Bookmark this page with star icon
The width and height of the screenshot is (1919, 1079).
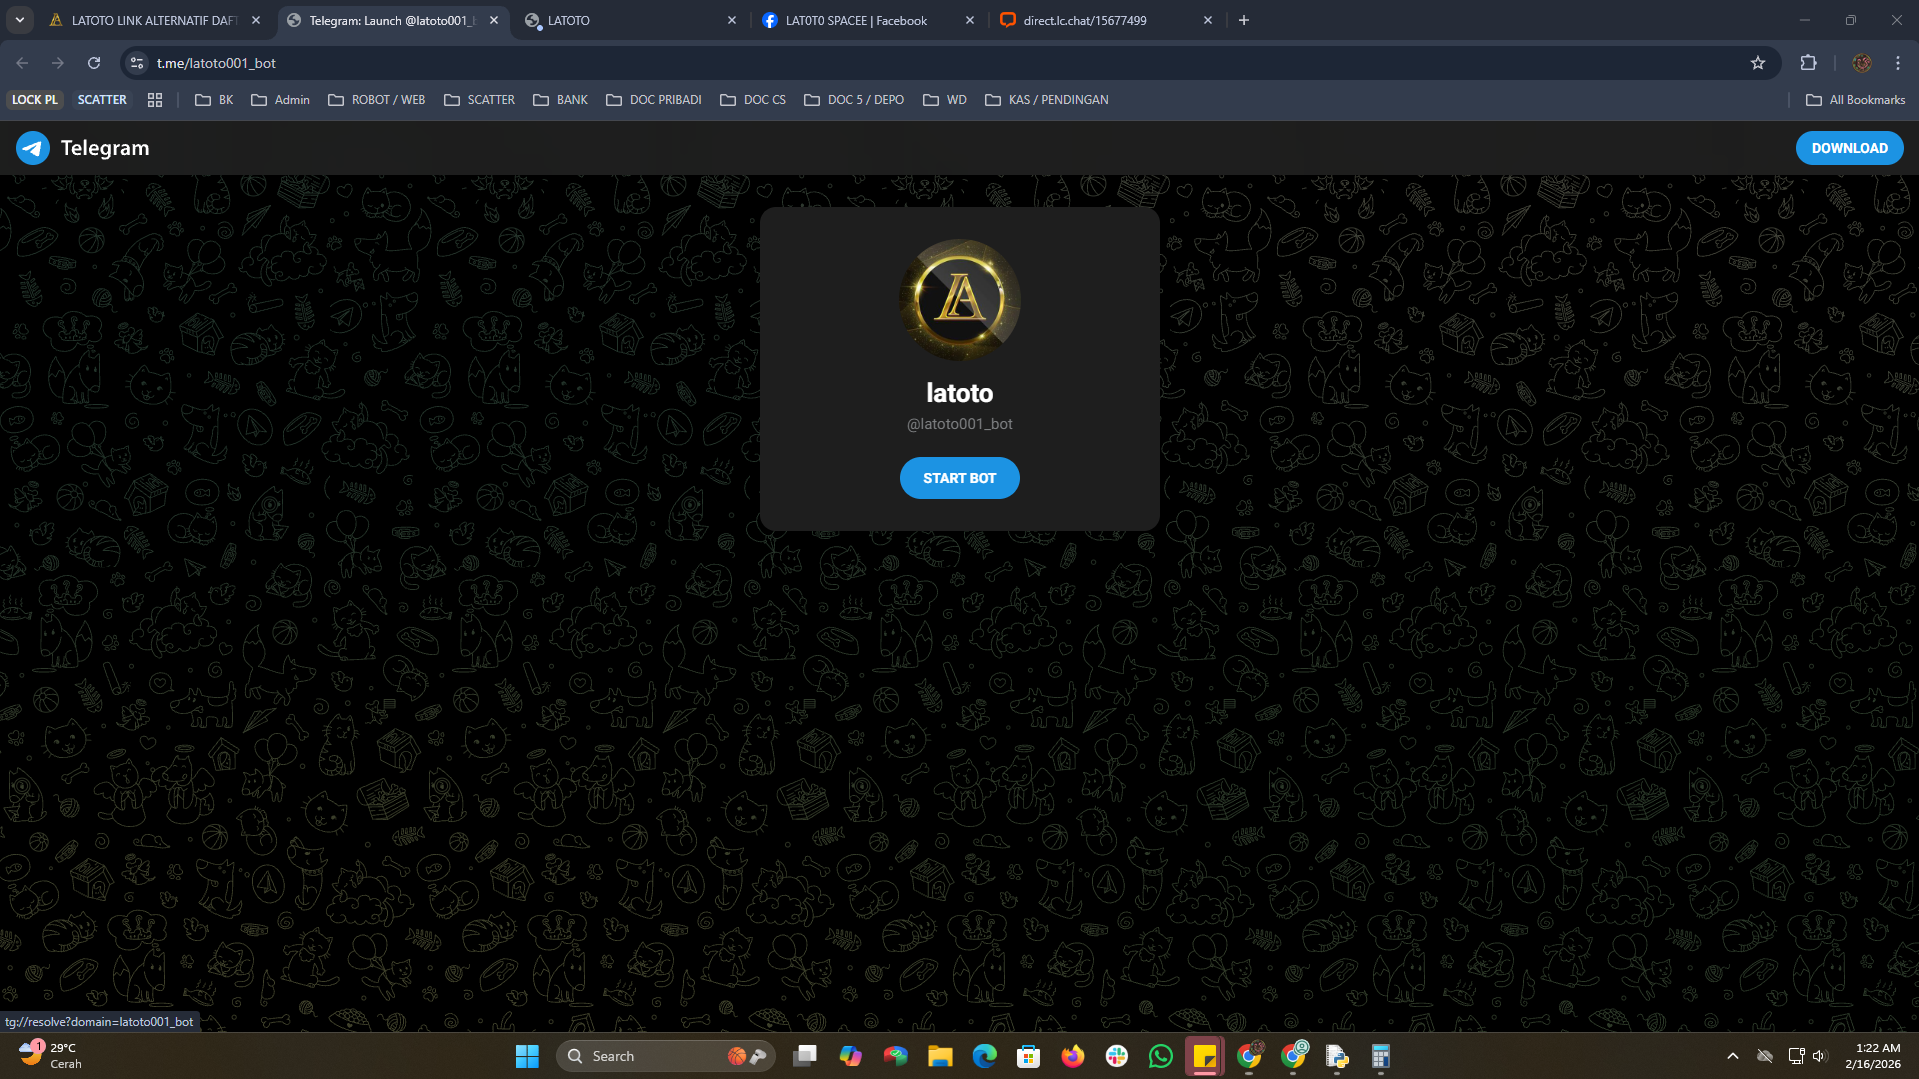pos(1758,63)
